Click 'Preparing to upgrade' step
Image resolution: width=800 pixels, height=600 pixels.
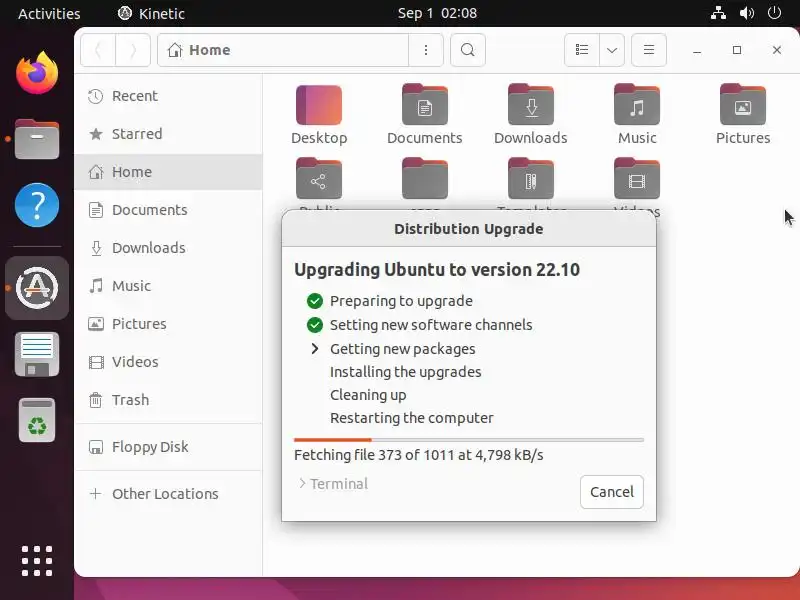pyautogui.click(x=401, y=301)
